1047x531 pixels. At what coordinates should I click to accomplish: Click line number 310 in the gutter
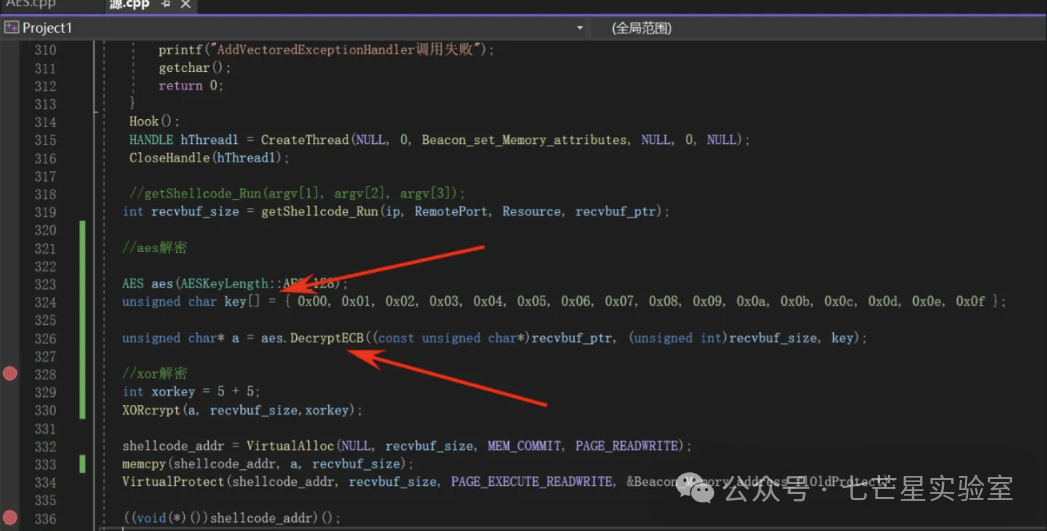45,50
